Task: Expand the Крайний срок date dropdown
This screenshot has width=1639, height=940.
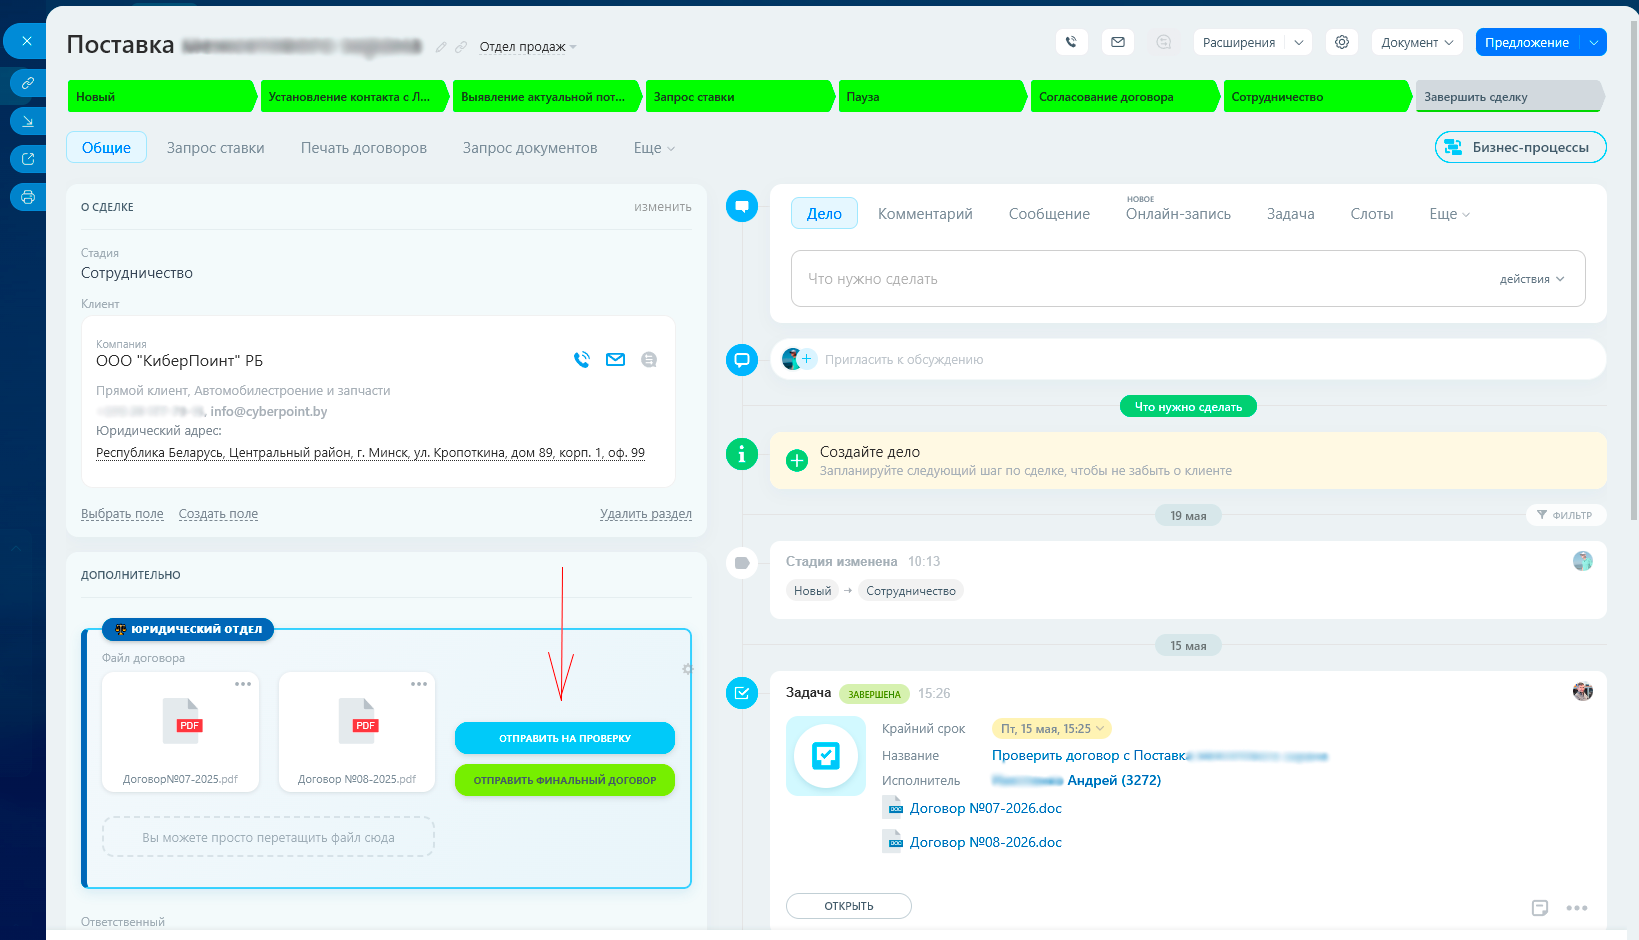Action: 1052,729
